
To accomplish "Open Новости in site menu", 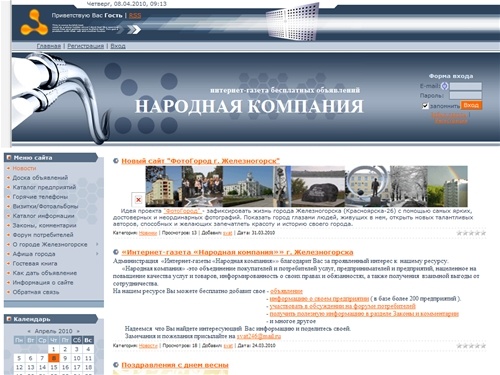I will (24, 168).
